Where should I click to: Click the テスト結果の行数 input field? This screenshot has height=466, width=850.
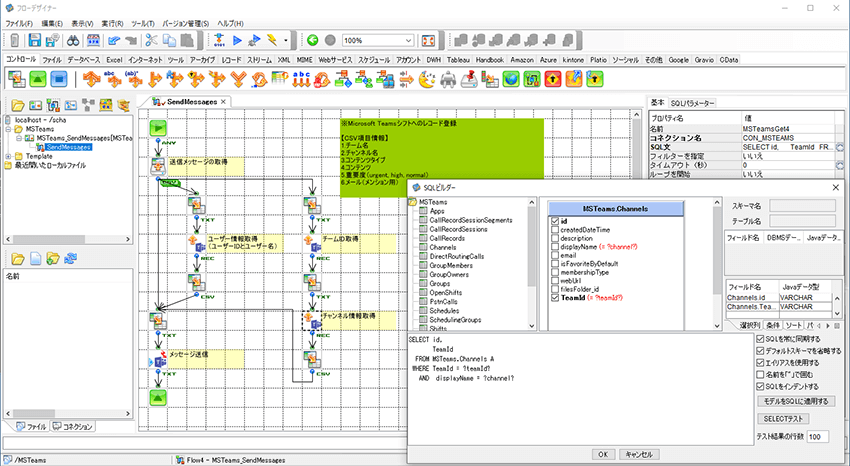click(817, 437)
